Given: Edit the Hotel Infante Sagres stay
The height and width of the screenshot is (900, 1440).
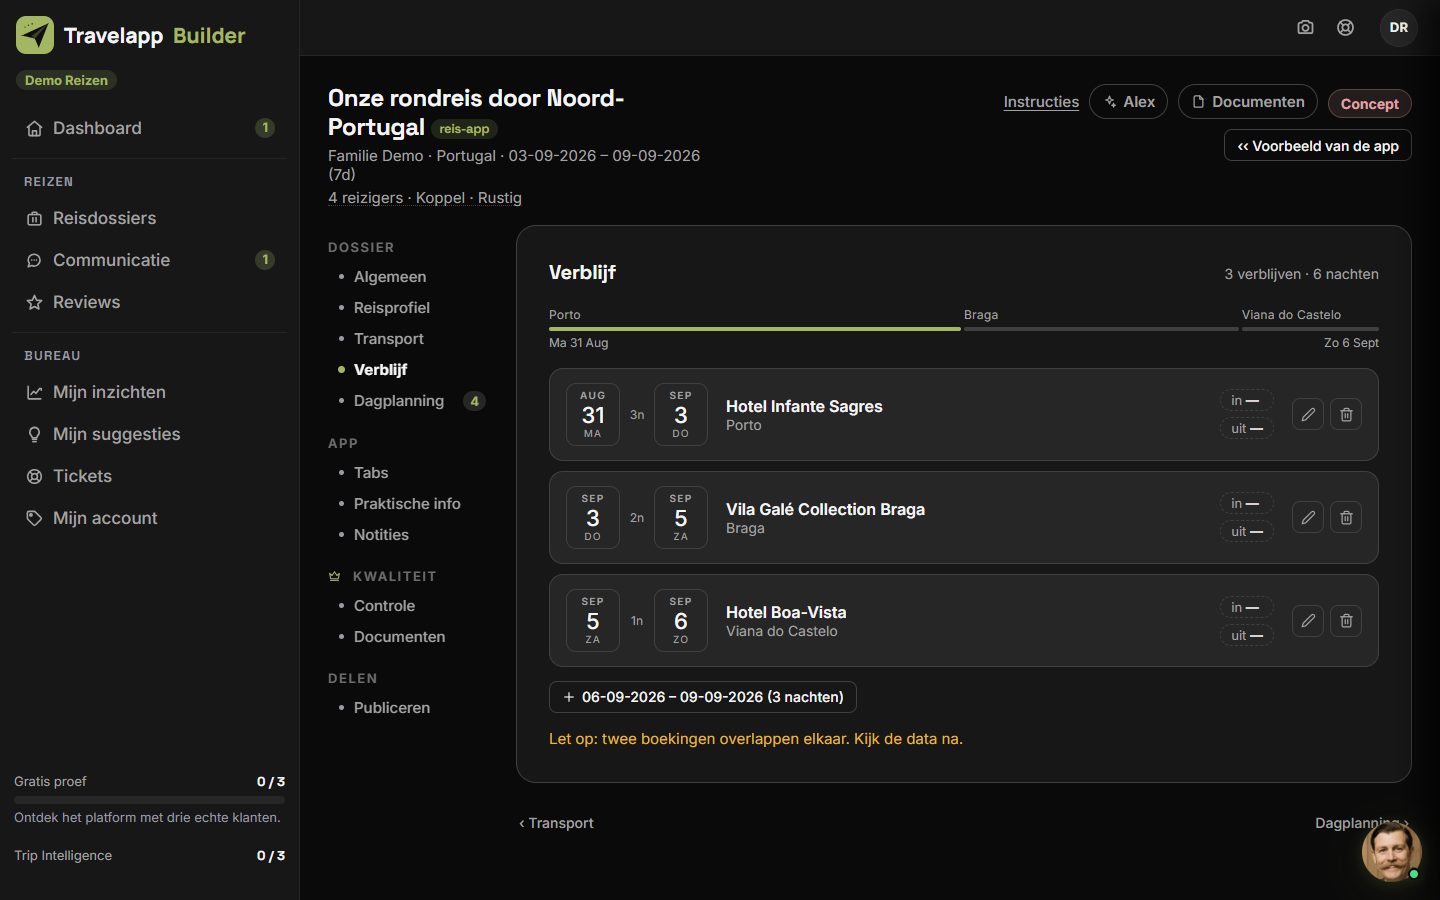Looking at the screenshot, I should click(1307, 414).
